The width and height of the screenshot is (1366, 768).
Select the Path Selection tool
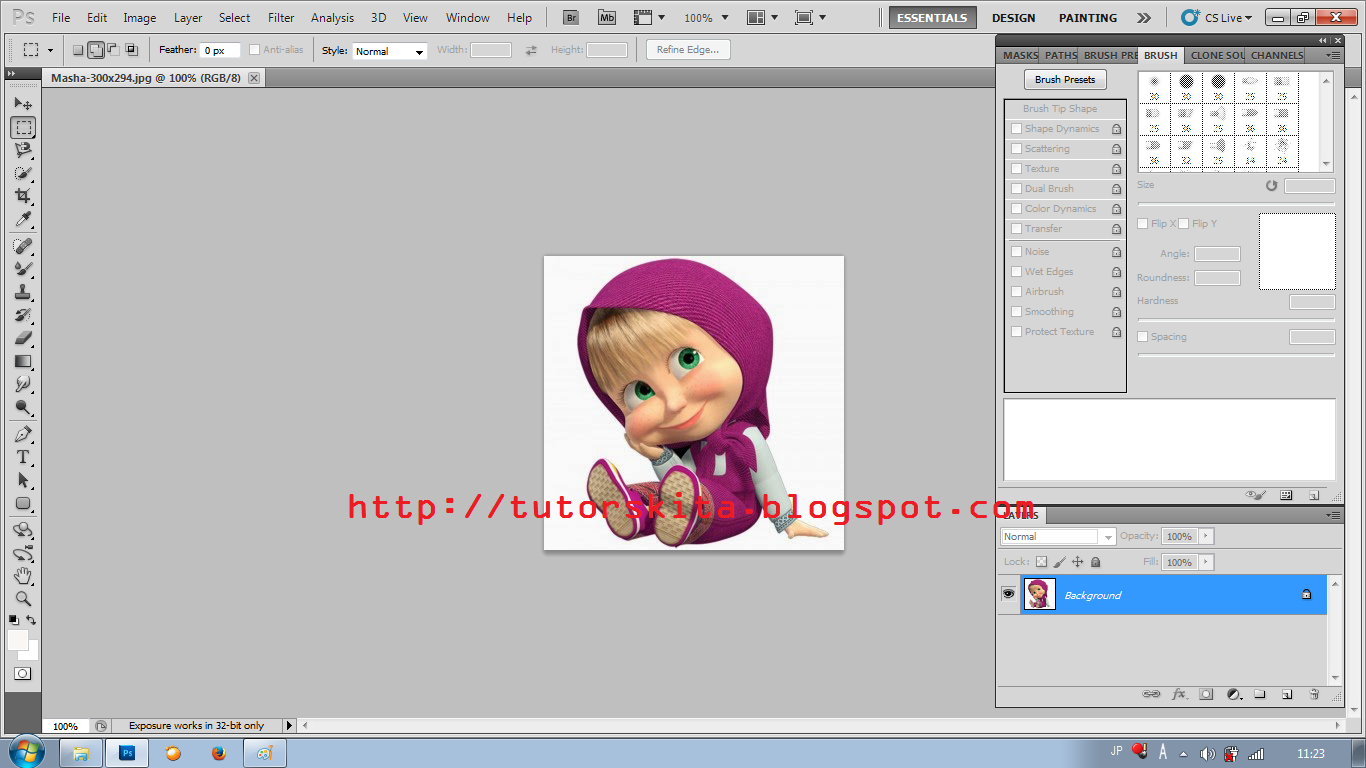(x=23, y=480)
